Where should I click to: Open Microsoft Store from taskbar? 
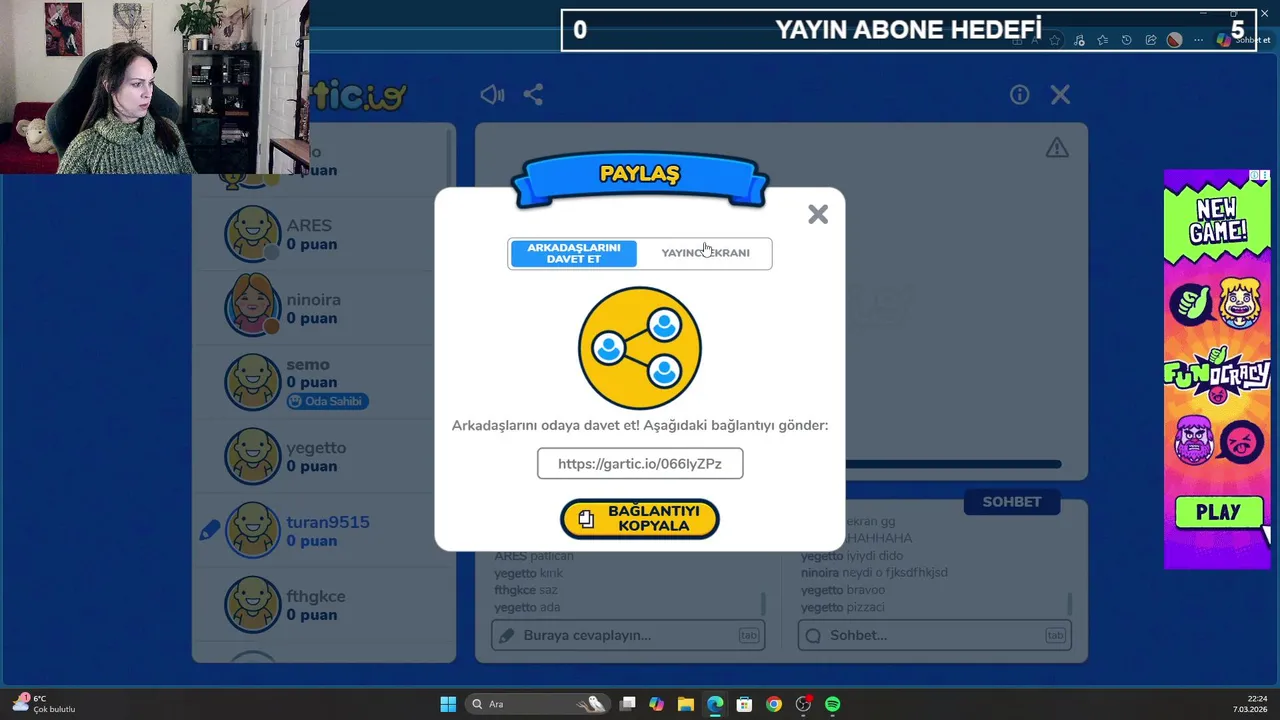pos(744,704)
